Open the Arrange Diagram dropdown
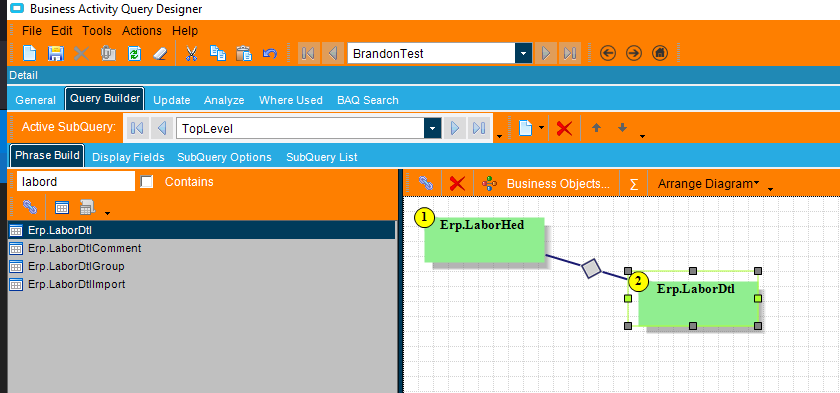This screenshot has height=393, width=840. [708, 183]
